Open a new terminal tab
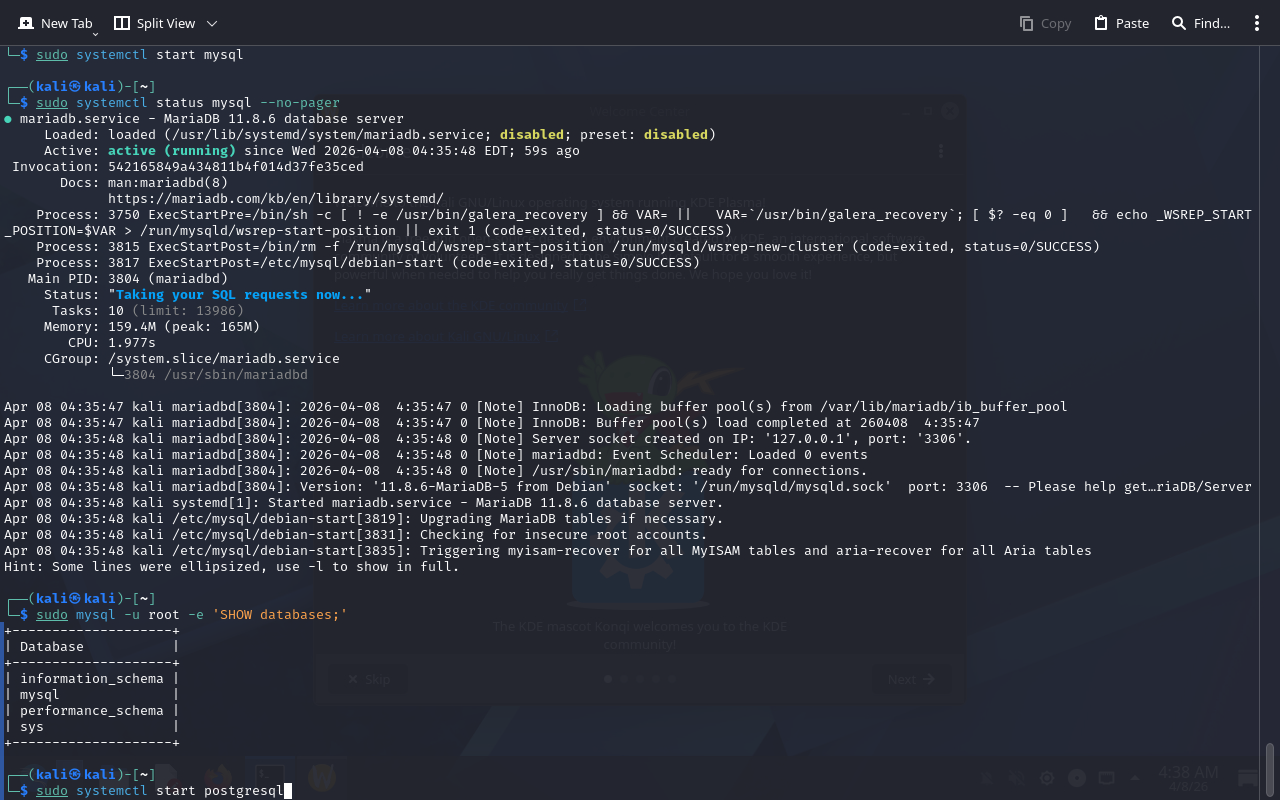The width and height of the screenshot is (1280, 800). [x=55, y=23]
